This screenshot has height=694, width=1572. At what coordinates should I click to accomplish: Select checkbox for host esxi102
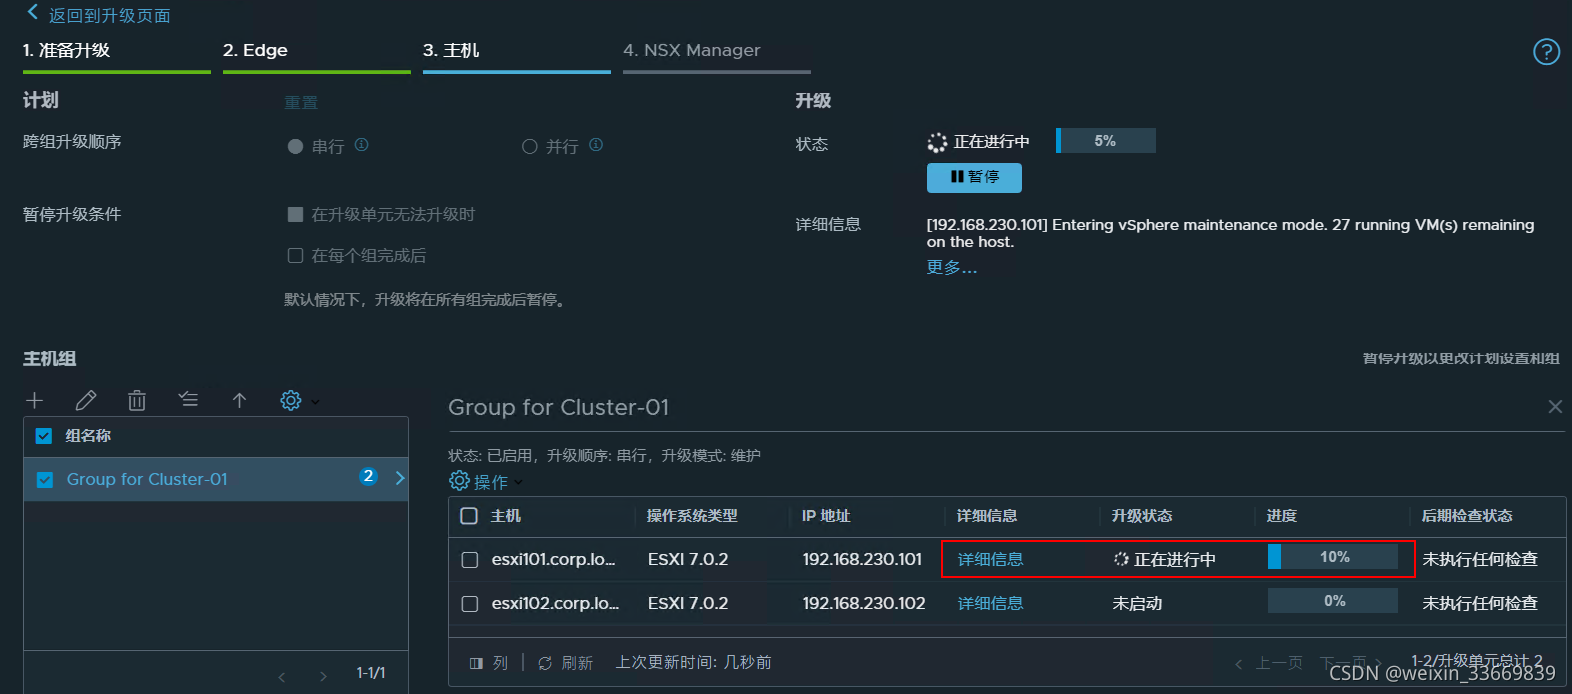[x=469, y=604]
